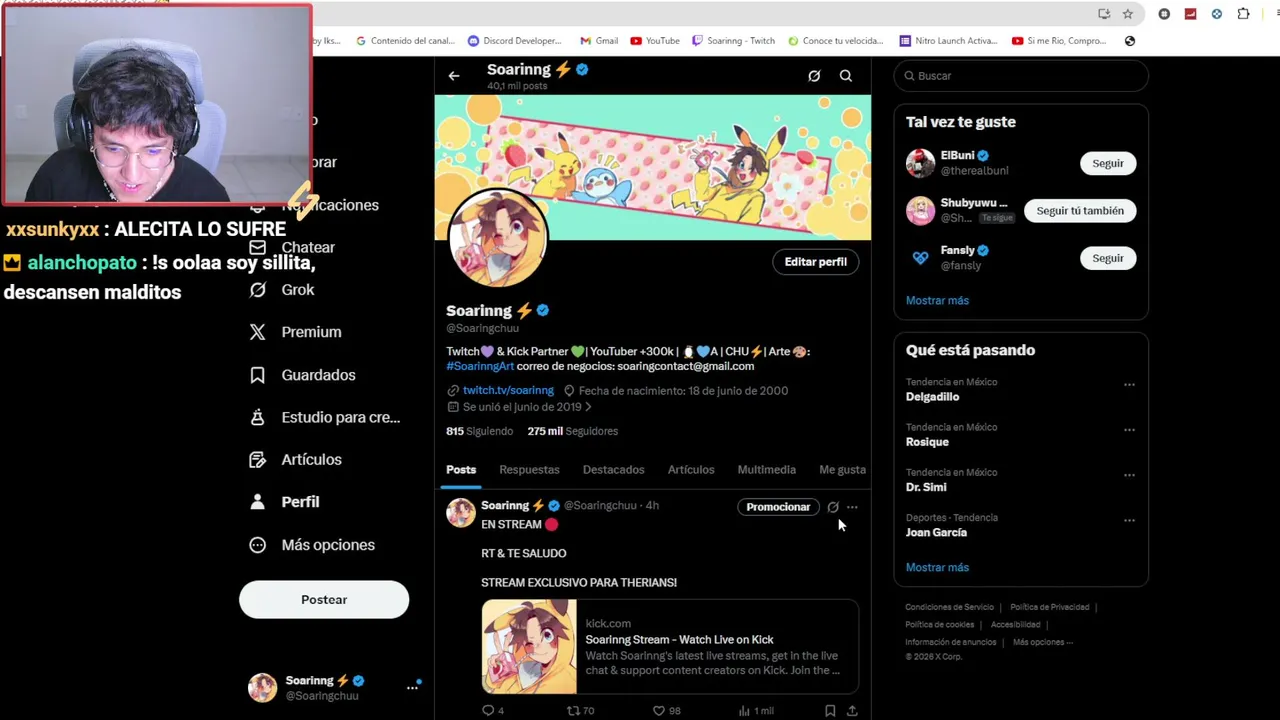Screen dimensions: 1280x720
Task: Open options for Joan García trend
Action: 1129,520
